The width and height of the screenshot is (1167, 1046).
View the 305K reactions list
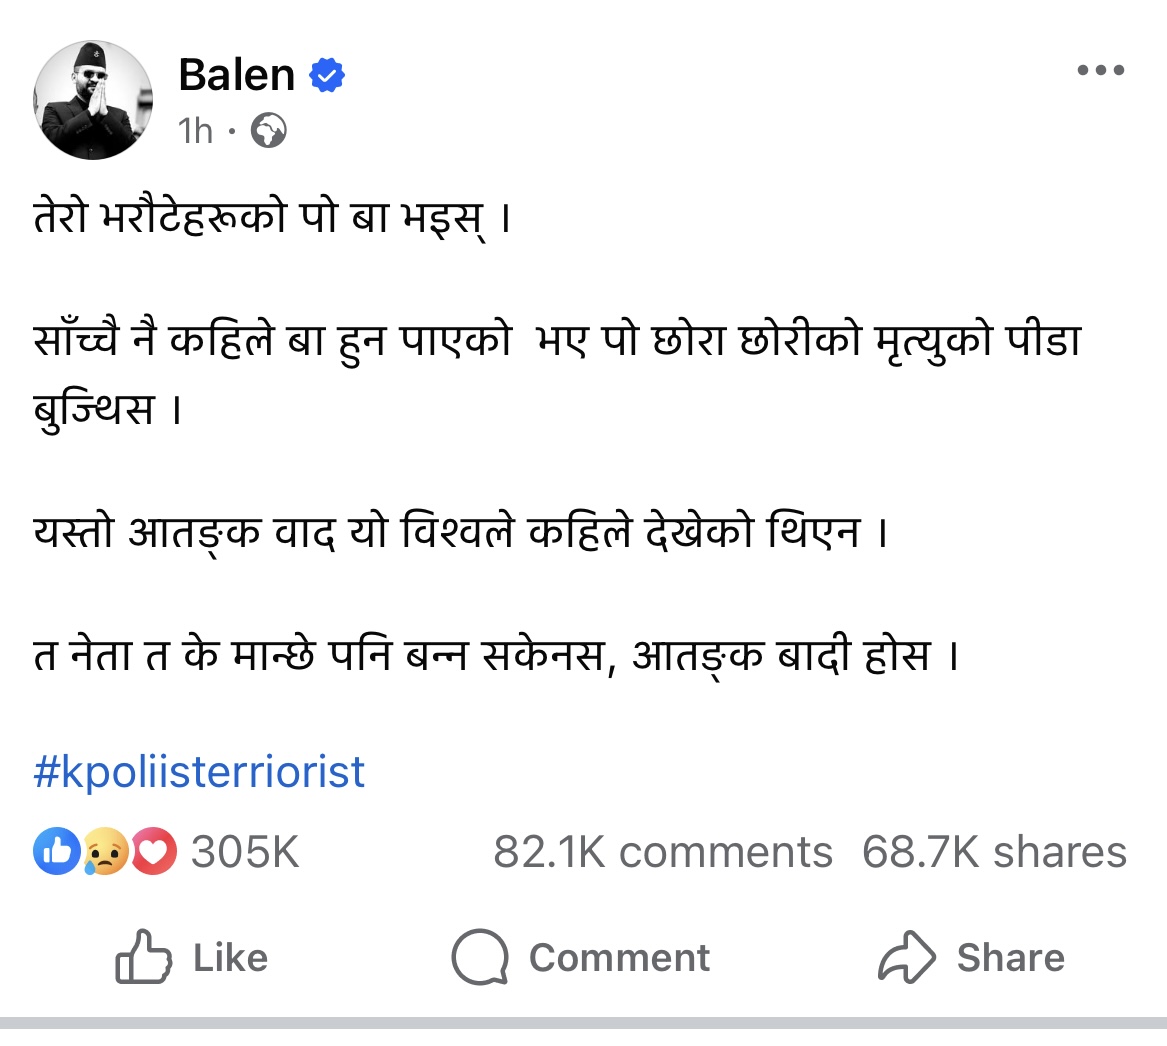pyautogui.click(x=245, y=852)
